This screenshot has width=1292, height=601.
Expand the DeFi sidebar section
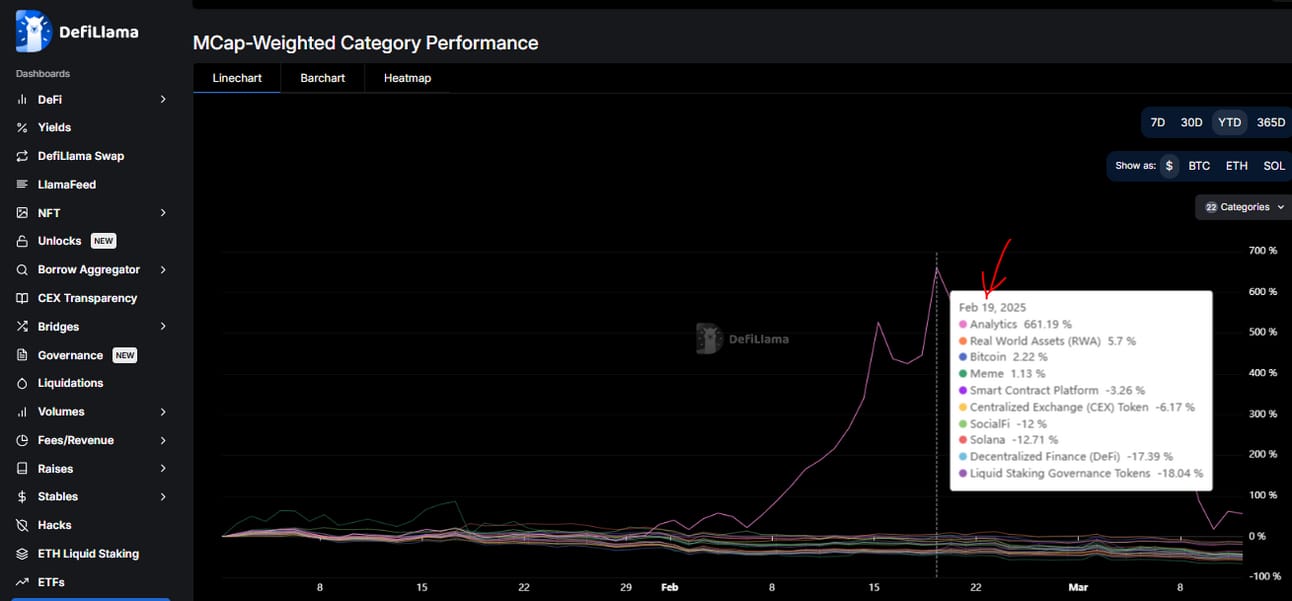coord(163,100)
